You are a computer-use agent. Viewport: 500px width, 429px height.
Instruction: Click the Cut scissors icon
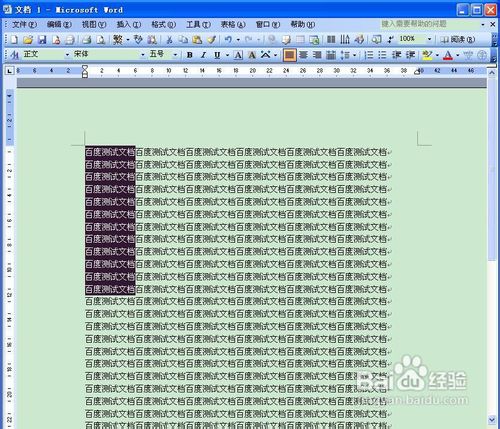pos(169,40)
